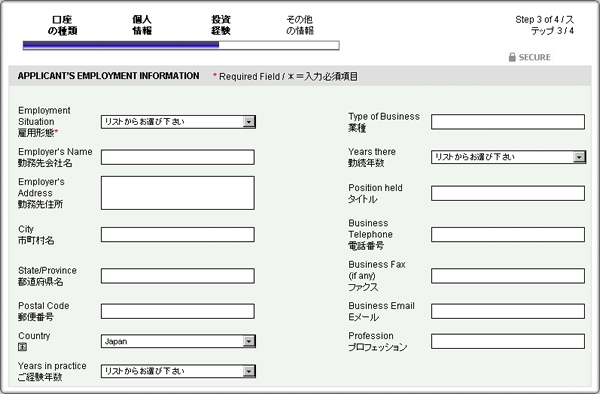The width and height of the screenshot is (600, 394).
Task: Click the Type of Business input field
Action: point(508,122)
